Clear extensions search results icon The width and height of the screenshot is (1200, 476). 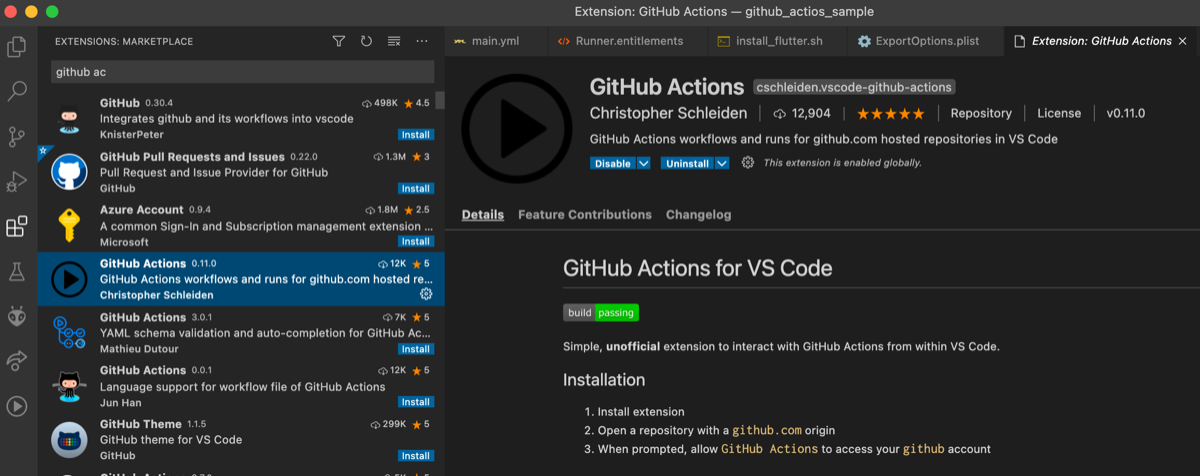click(x=394, y=41)
